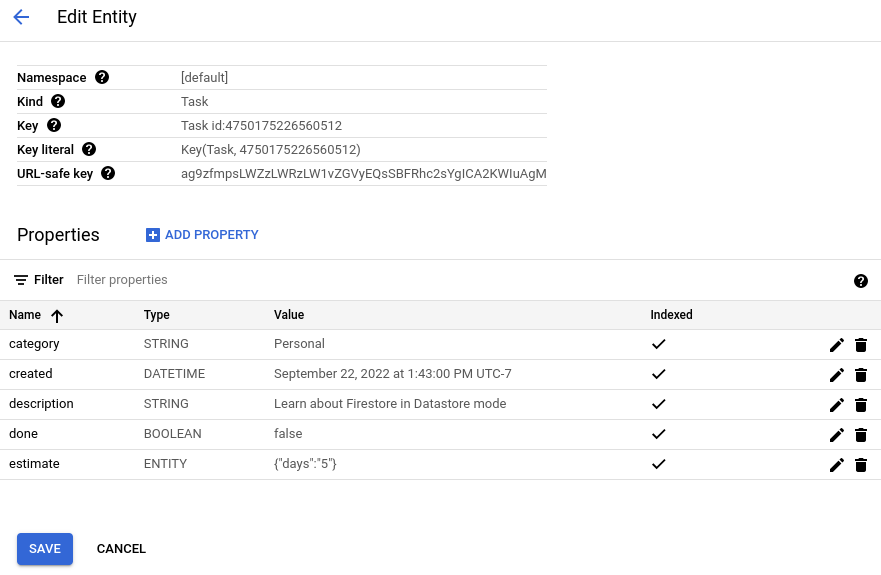
Task: Click the Filter list icon
Action: (21, 281)
